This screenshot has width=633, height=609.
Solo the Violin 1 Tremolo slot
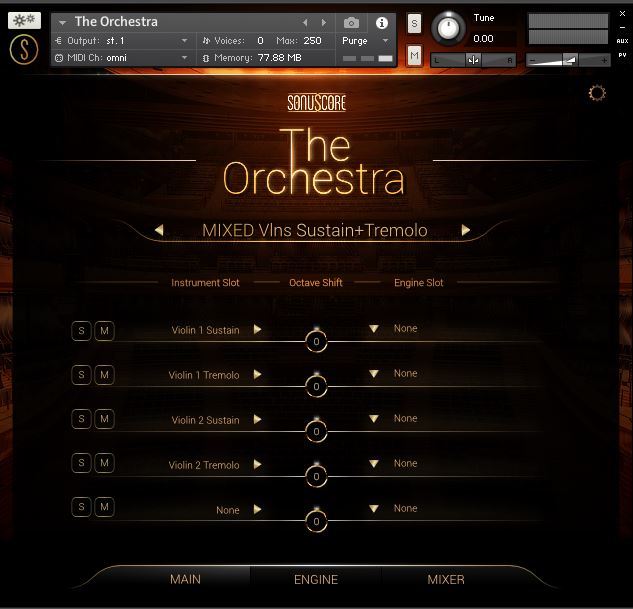[81, 375]
